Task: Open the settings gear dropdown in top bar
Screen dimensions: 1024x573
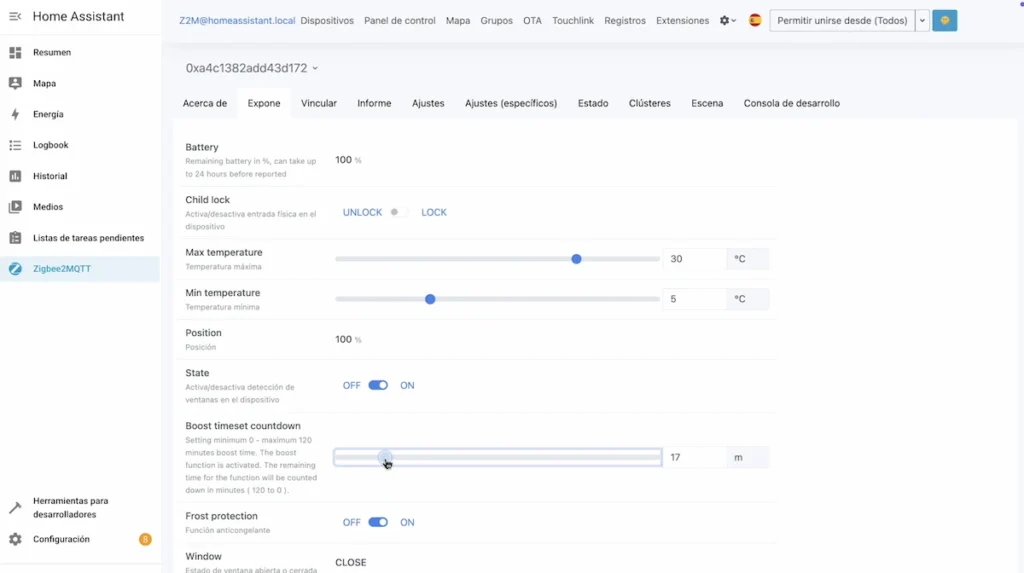Action: tap(728, 20)
